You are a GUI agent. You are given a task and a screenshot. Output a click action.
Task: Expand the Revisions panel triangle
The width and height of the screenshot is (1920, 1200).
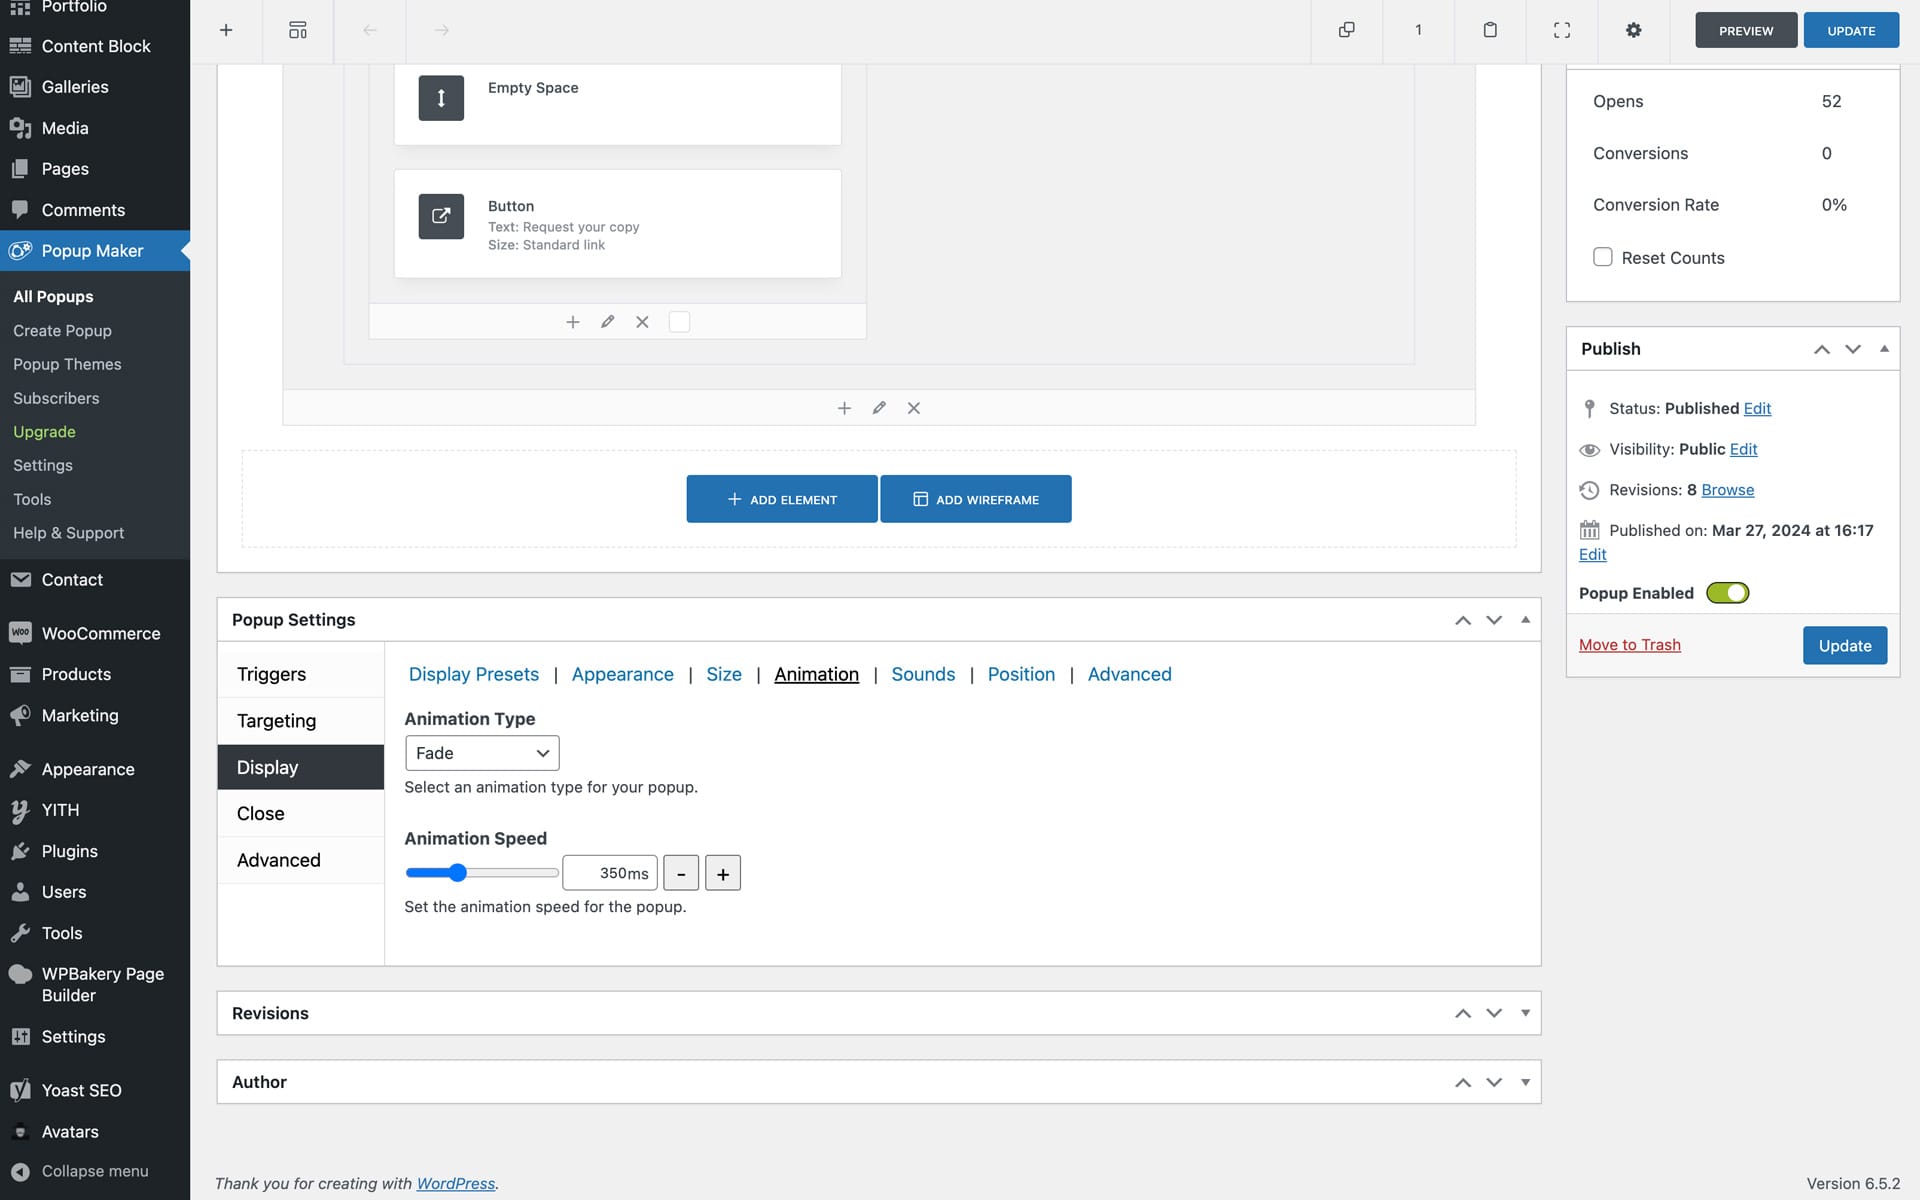tap(1525, 1013)
